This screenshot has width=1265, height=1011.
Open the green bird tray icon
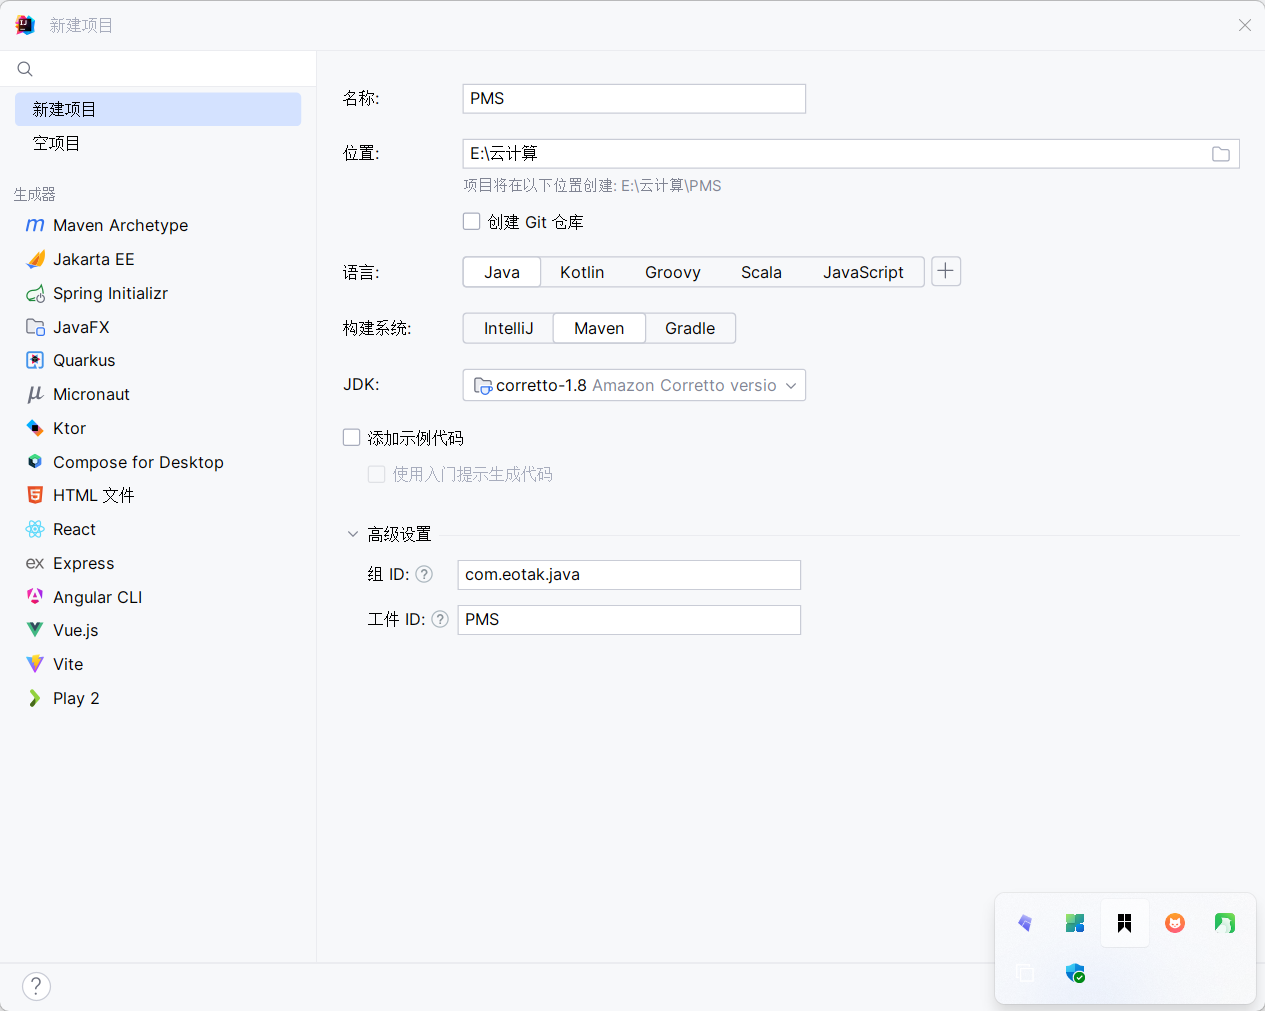pyautogui.click(x=1225, y=923)
